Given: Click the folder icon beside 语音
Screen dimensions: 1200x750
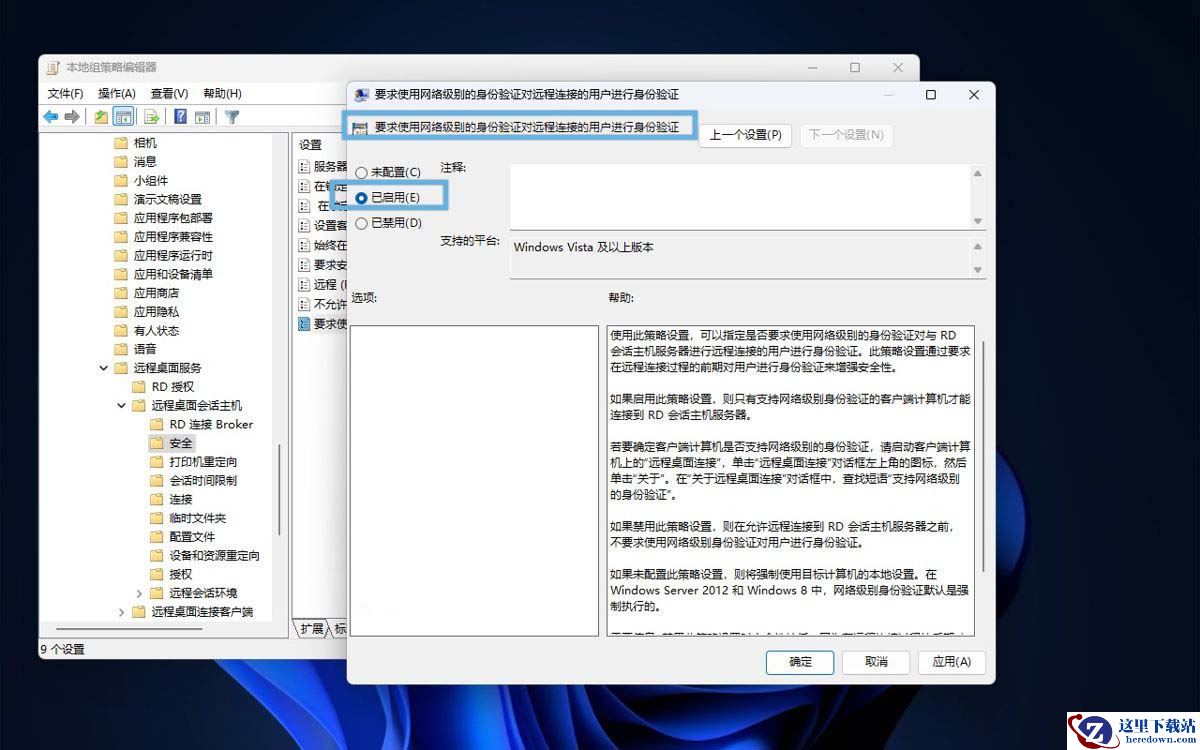Looking at the screenshot, I should click(121, 349).
